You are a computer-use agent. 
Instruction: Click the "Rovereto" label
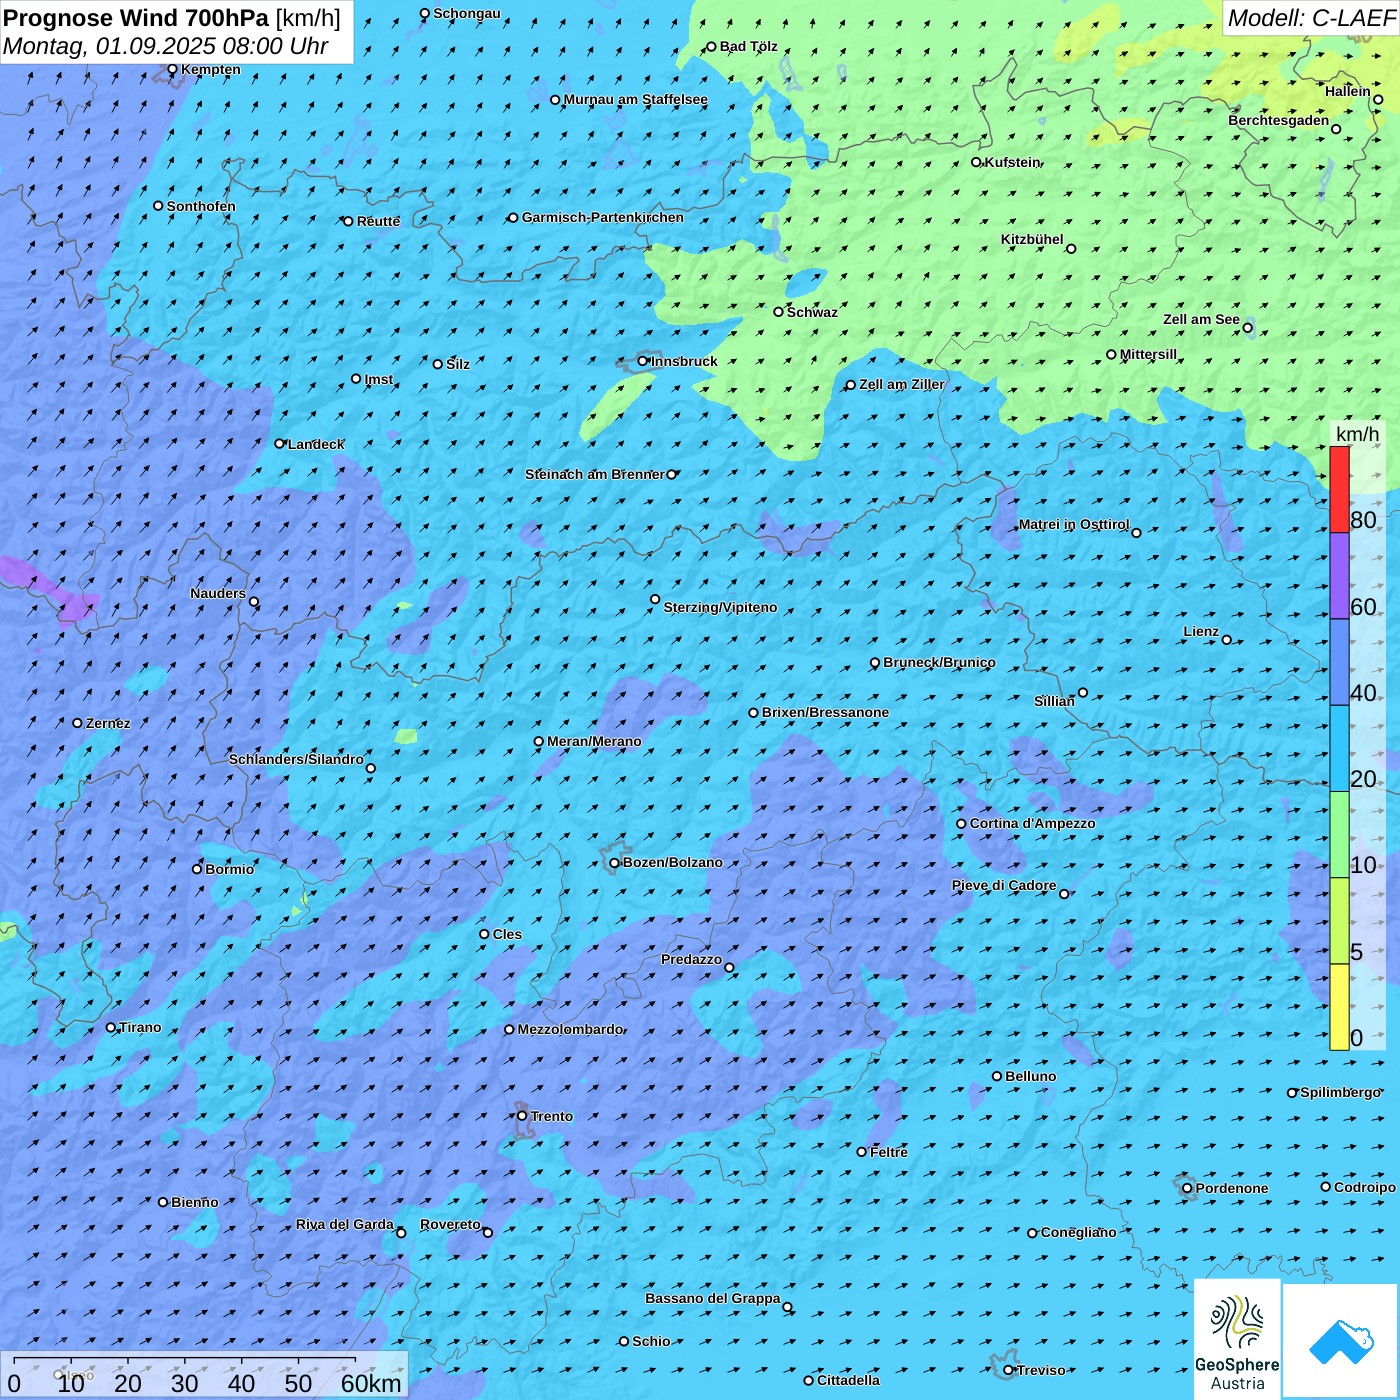[450, 1224]
